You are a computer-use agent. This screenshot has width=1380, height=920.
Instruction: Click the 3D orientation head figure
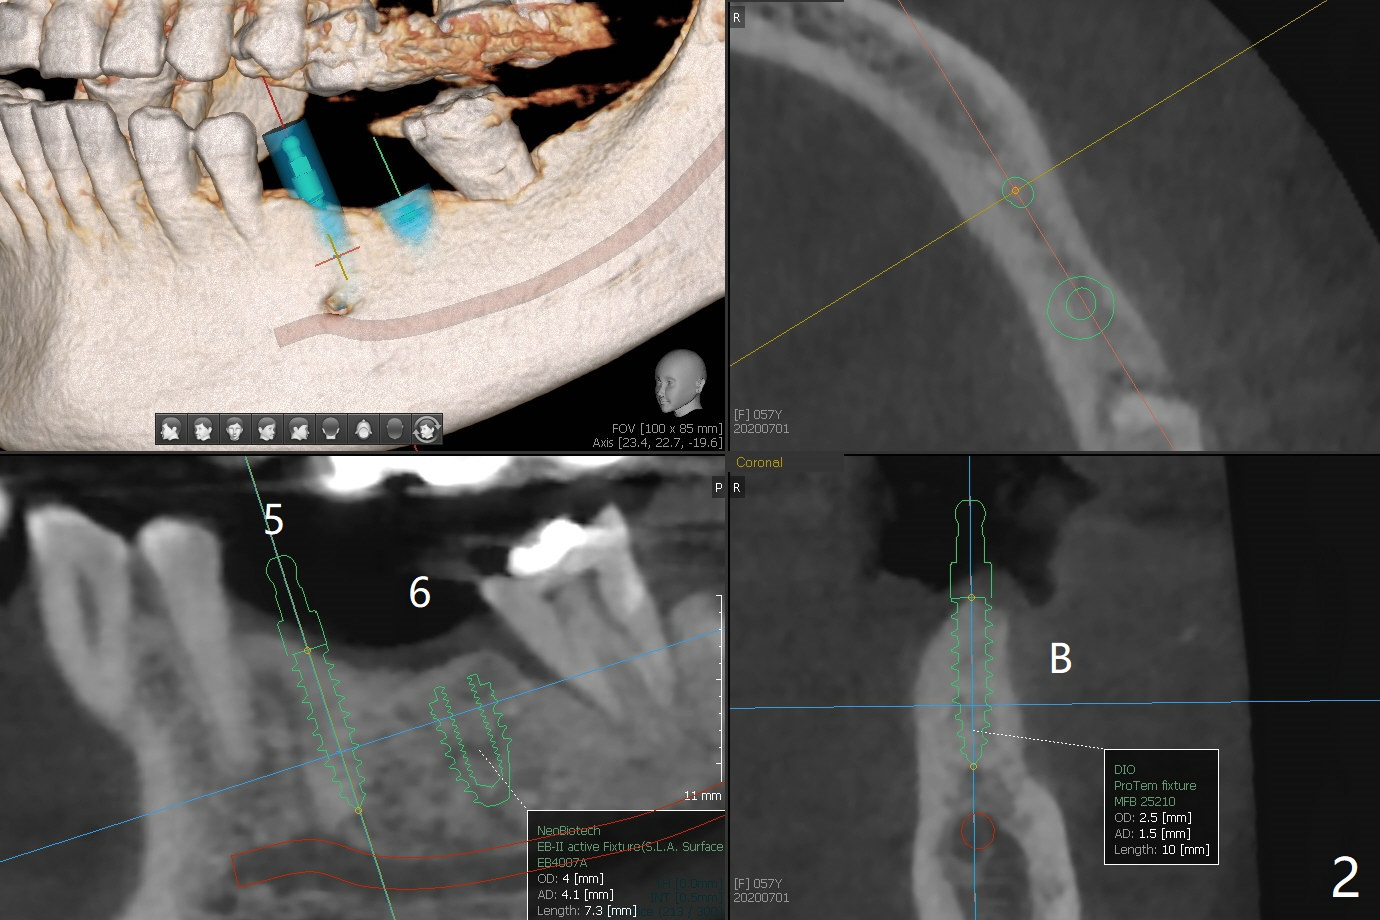tap(680, 380)
